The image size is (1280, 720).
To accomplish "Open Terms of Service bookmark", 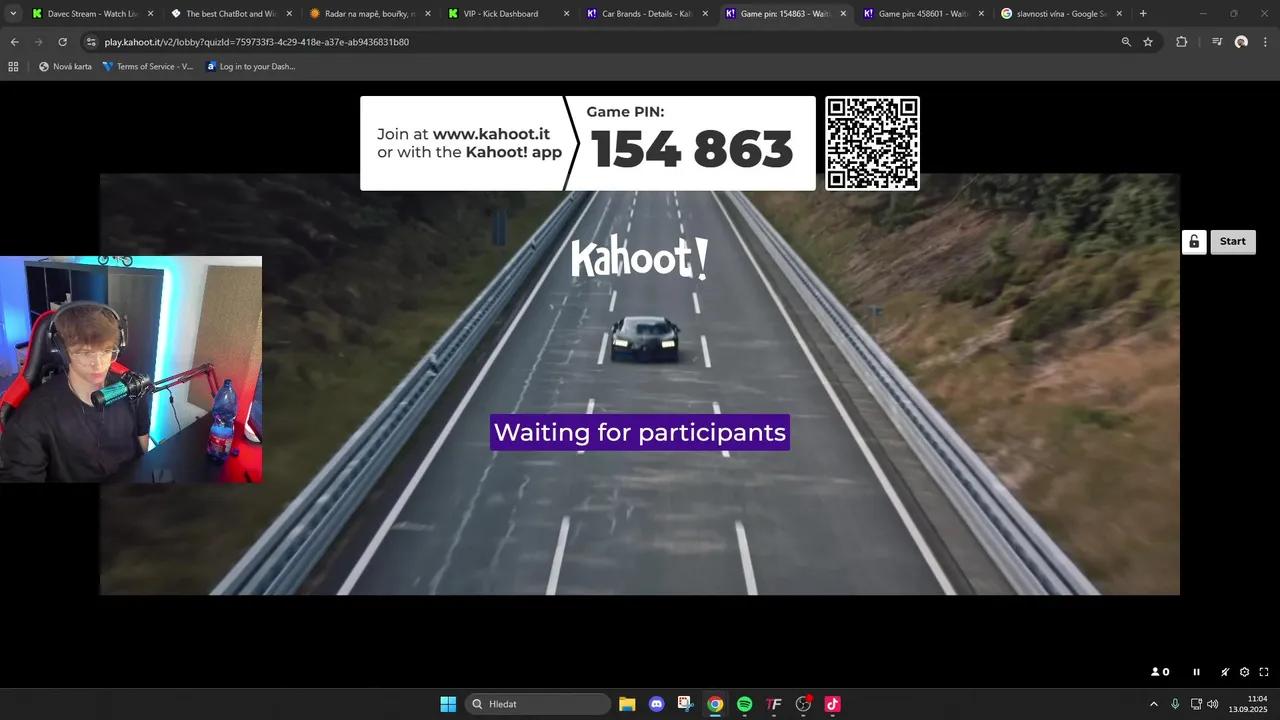I will [148, 67].
